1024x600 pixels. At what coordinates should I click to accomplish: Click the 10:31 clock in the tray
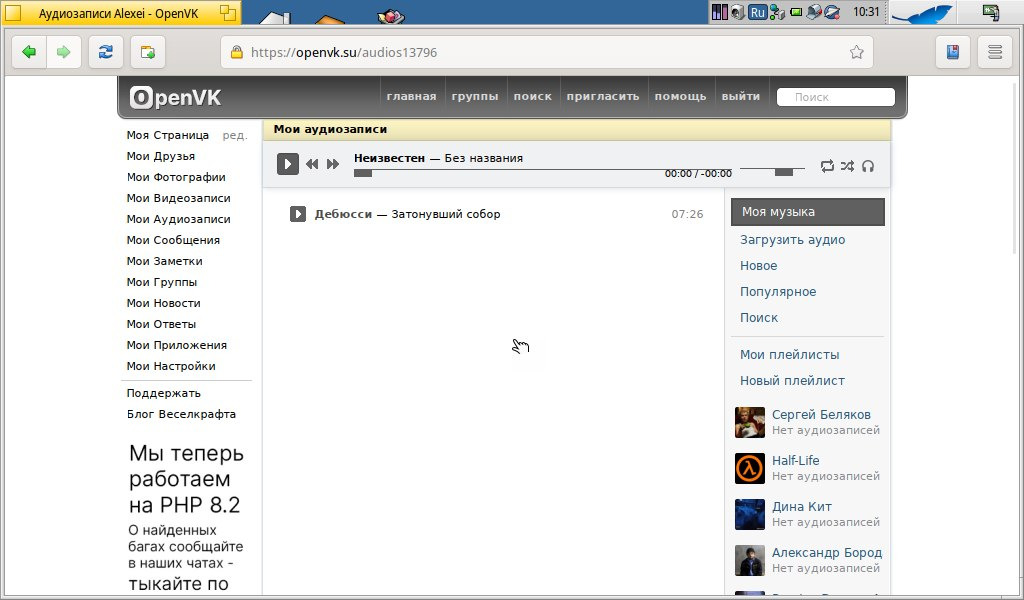pos(866,12)
